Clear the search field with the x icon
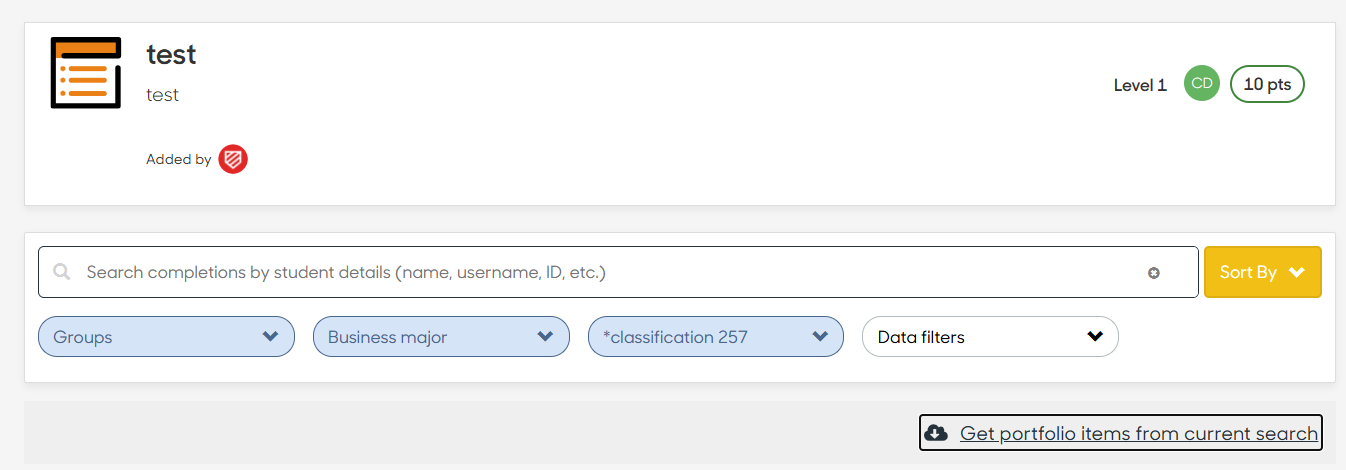 (1154, 273)
